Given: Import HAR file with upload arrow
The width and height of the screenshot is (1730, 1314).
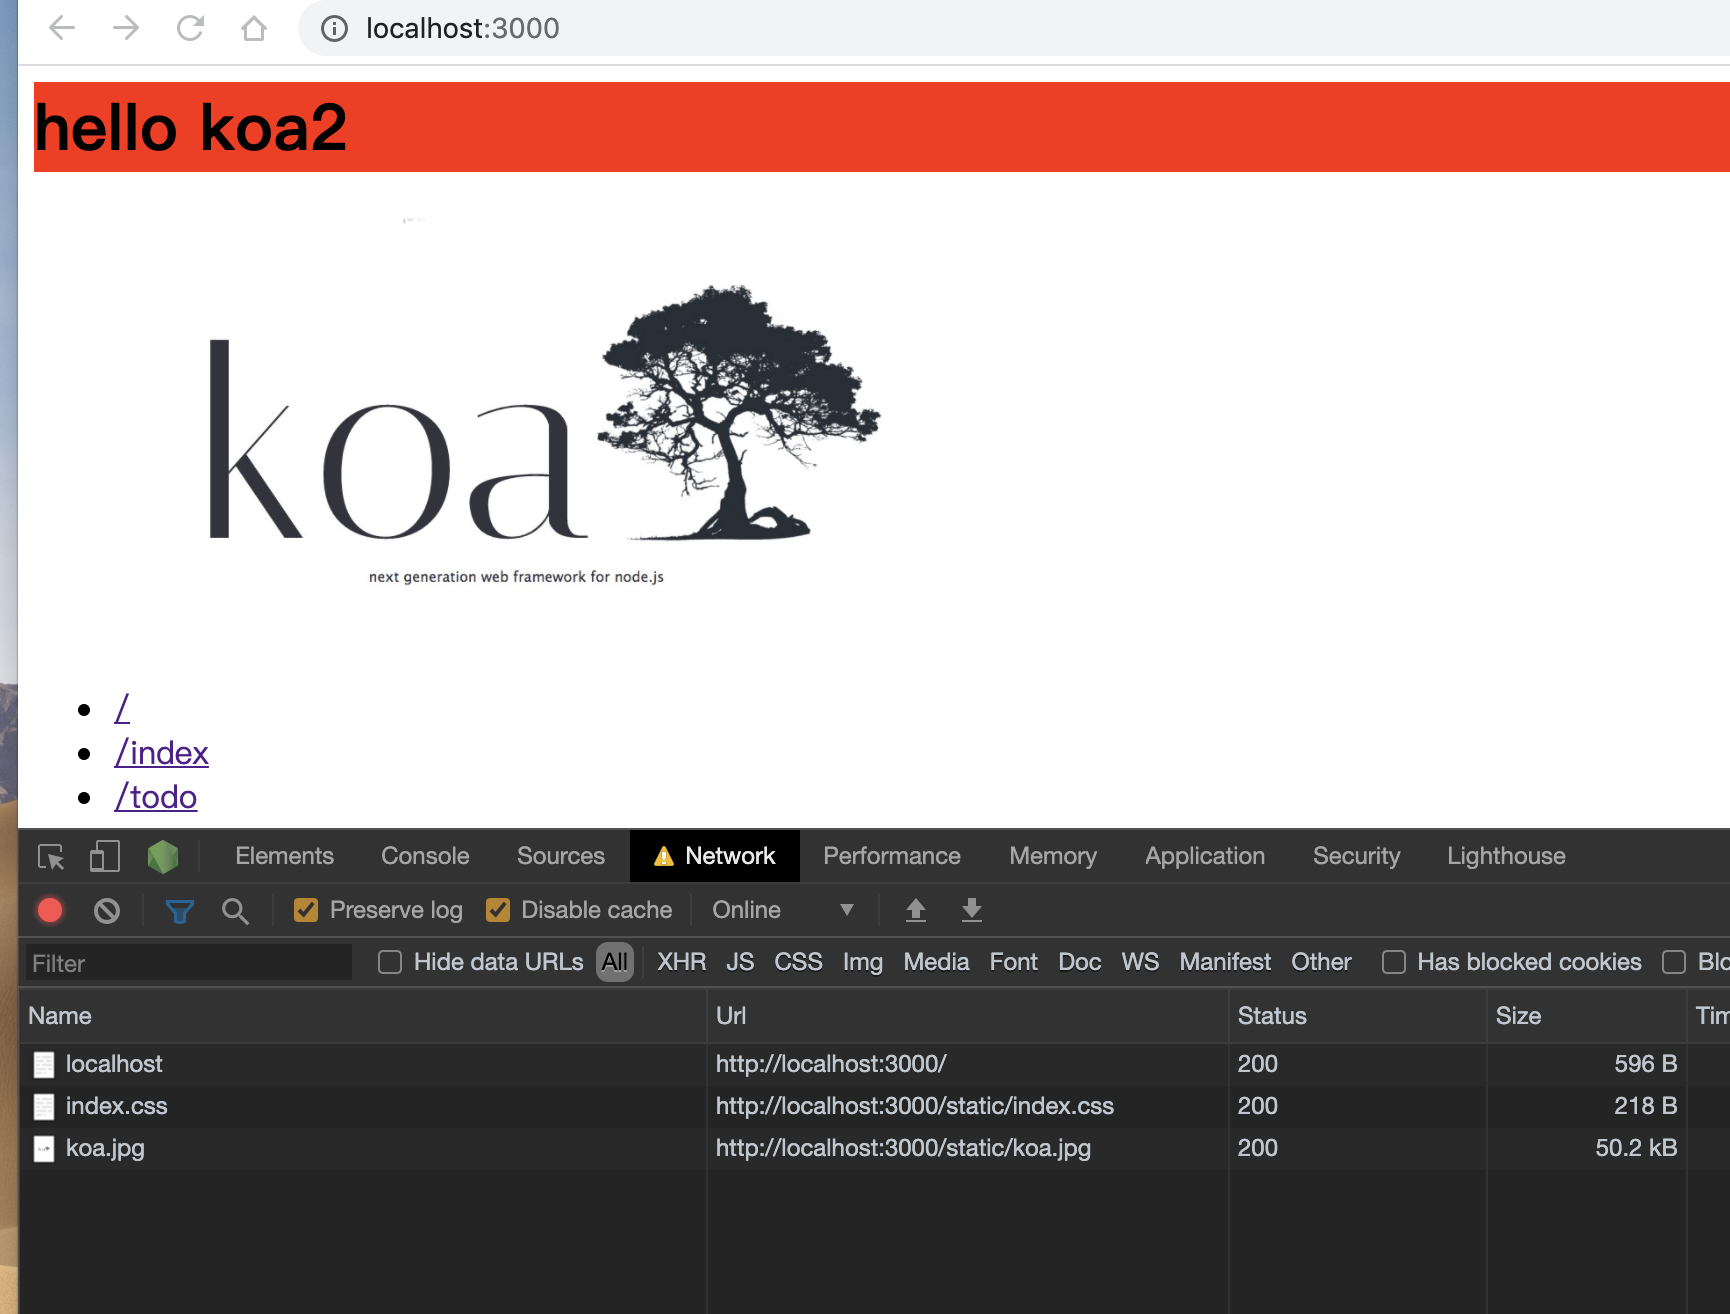Looking at the screenshot, I should [915, 910].
